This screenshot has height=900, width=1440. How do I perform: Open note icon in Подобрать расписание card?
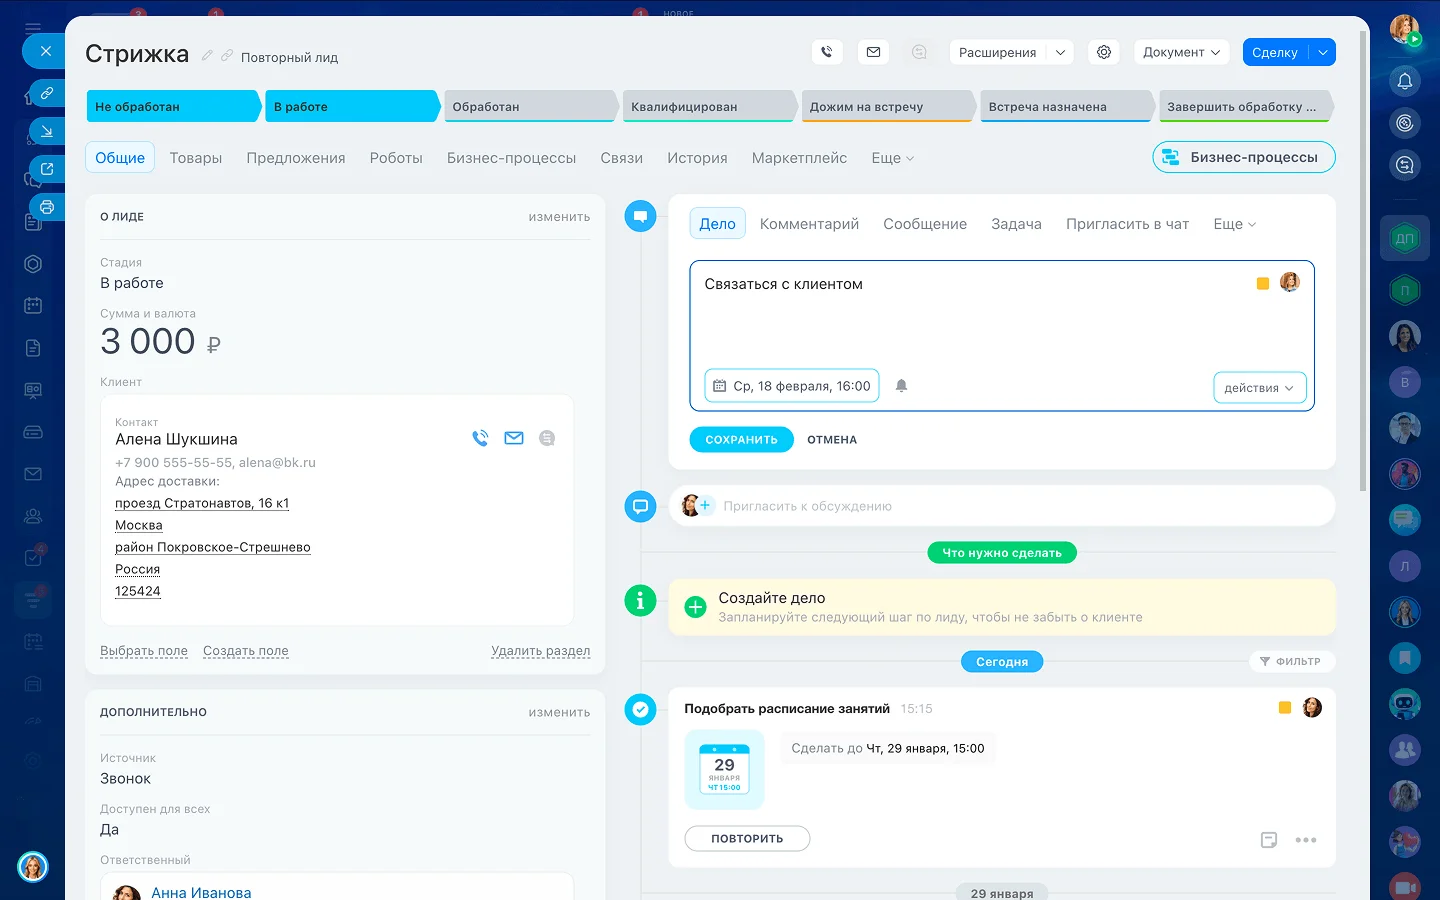click(x=1269, y=840)
